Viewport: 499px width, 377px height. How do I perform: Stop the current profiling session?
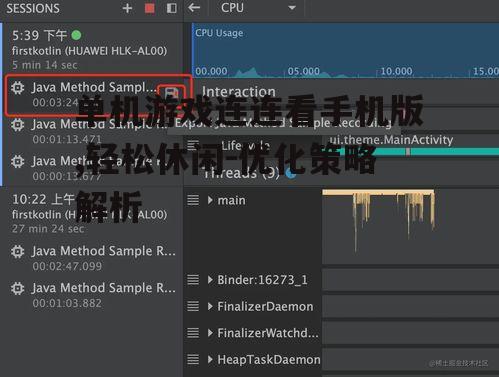click(x=150, y=8)
